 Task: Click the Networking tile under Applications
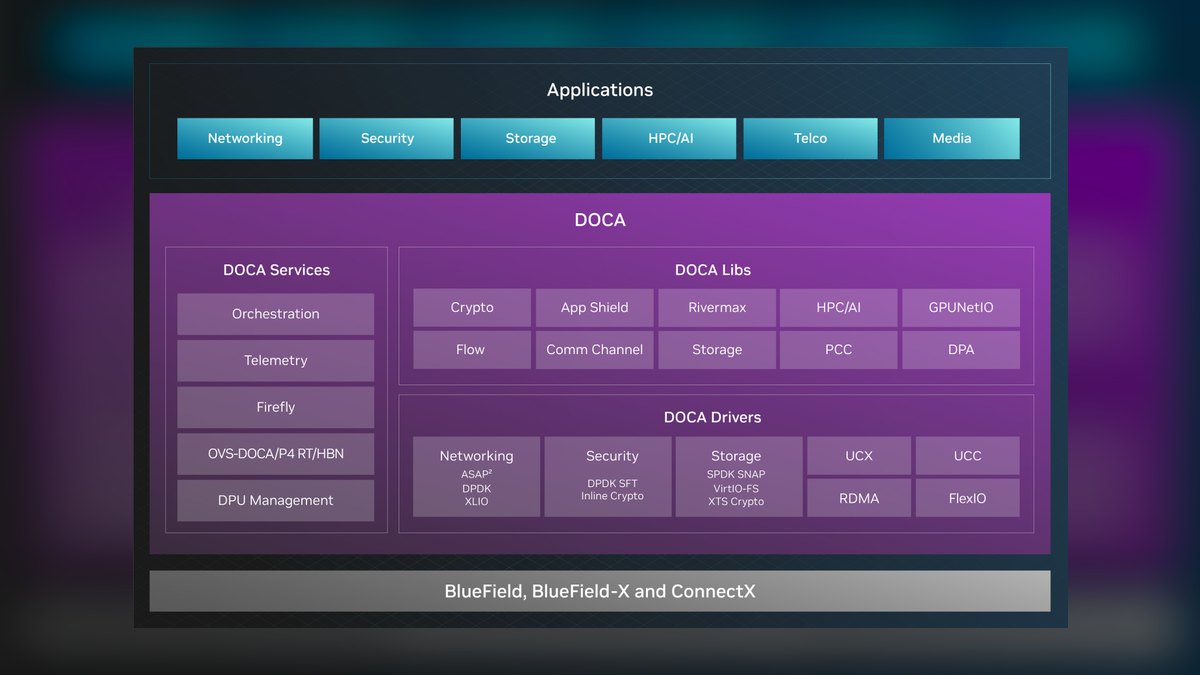coord(245,139)
